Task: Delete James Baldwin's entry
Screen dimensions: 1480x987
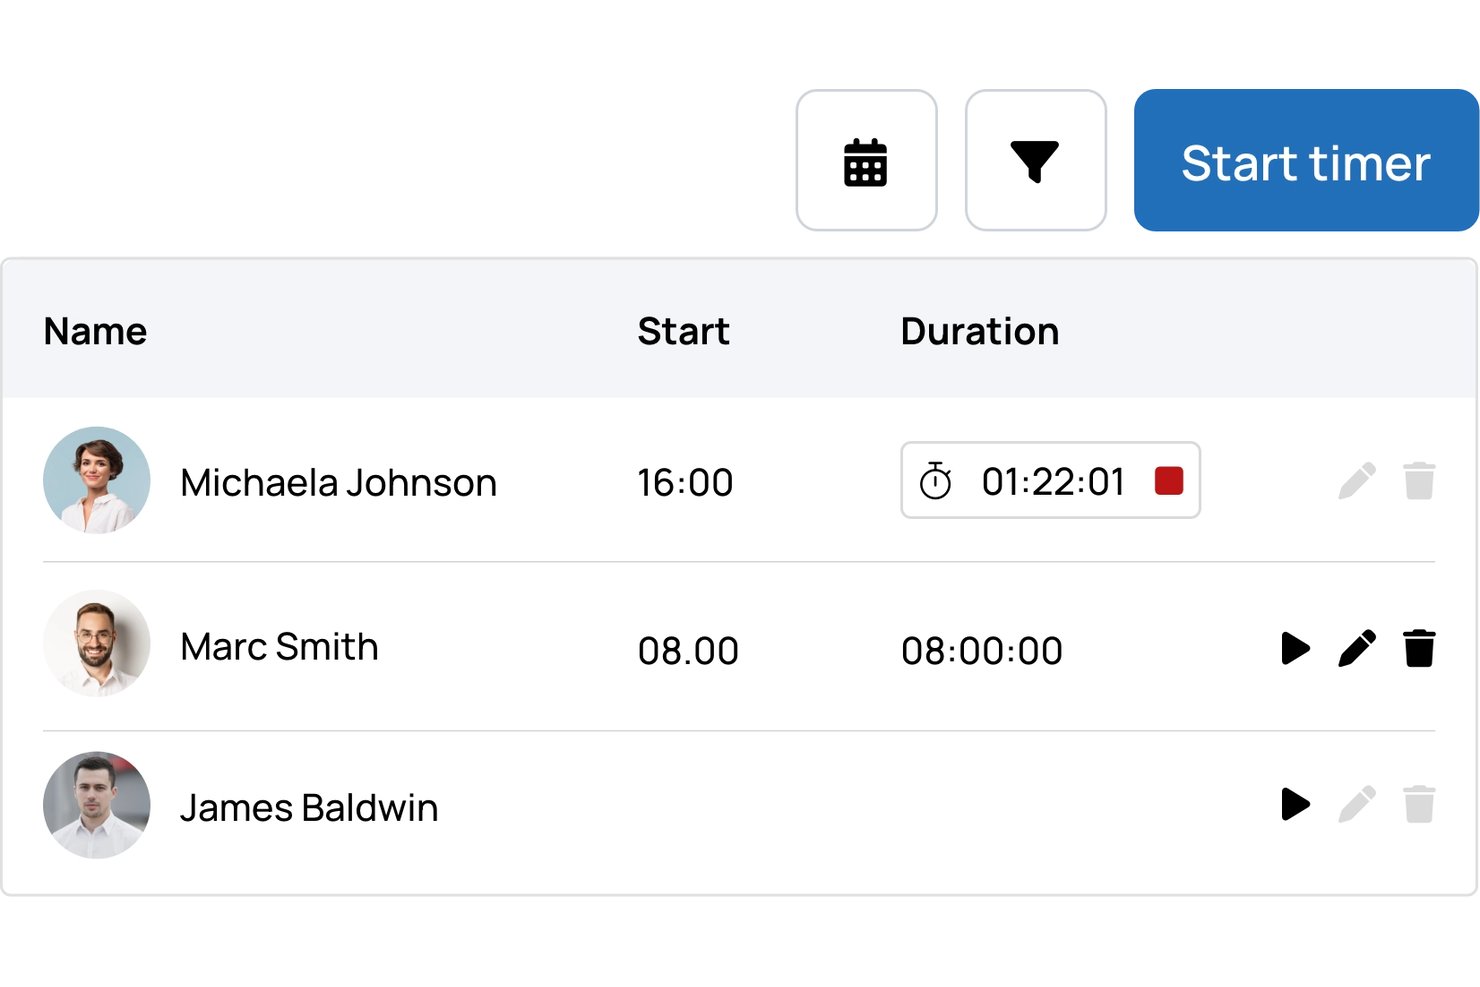Action: pyautogui.click(x=1419, y=804)
